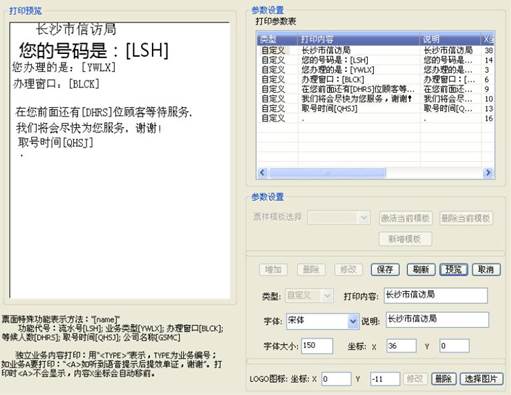Click the 保存 button
The height and width of the screenshot is (395, 511).
click(385, 269)
